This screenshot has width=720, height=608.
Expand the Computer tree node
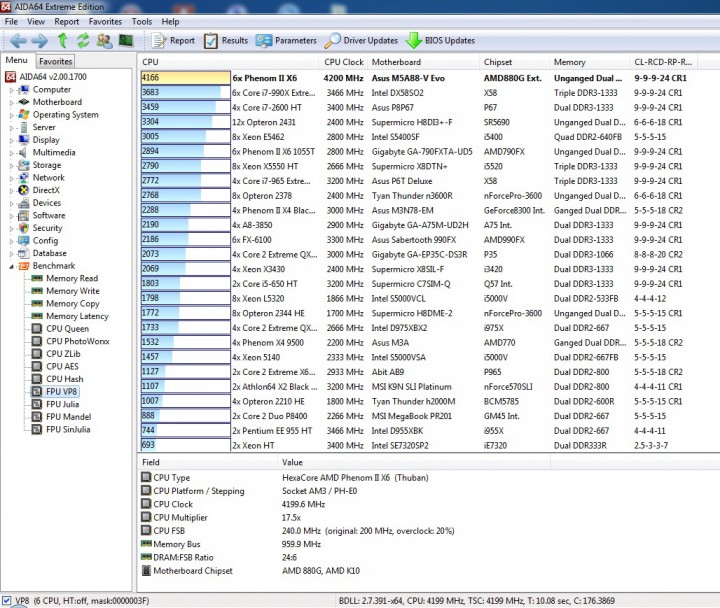point(11,90)
